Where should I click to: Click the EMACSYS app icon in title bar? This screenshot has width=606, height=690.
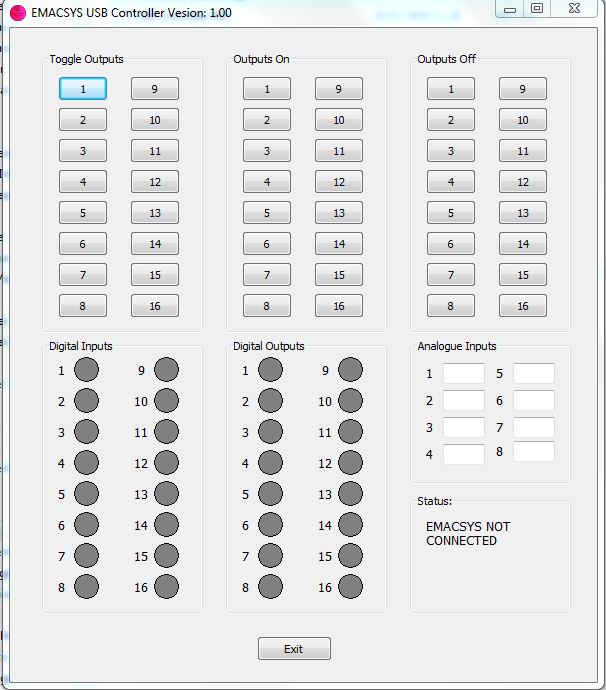(x=17, y=12)
